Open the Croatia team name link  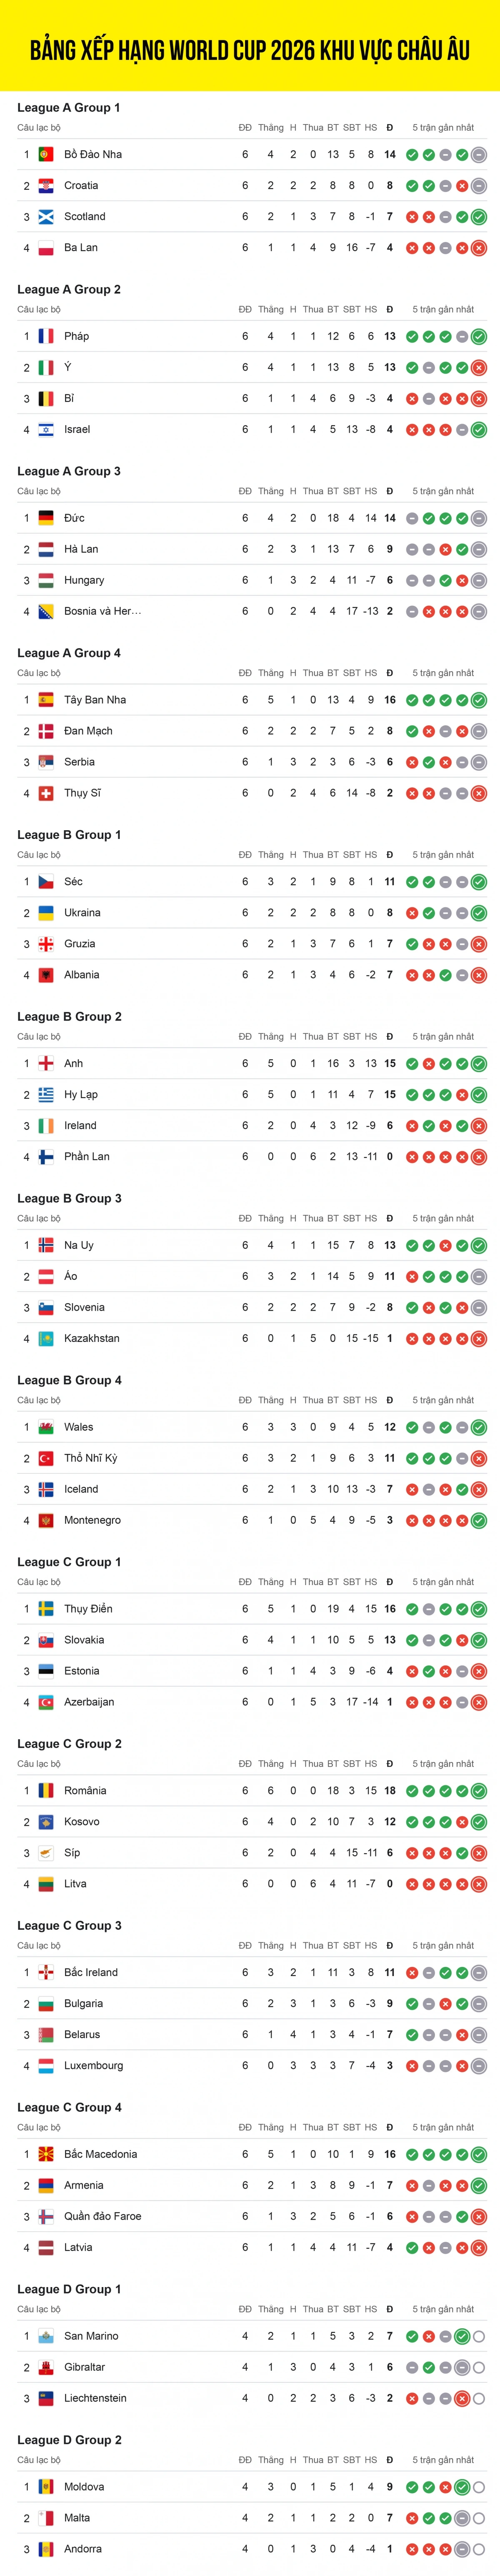coord(81,185)
